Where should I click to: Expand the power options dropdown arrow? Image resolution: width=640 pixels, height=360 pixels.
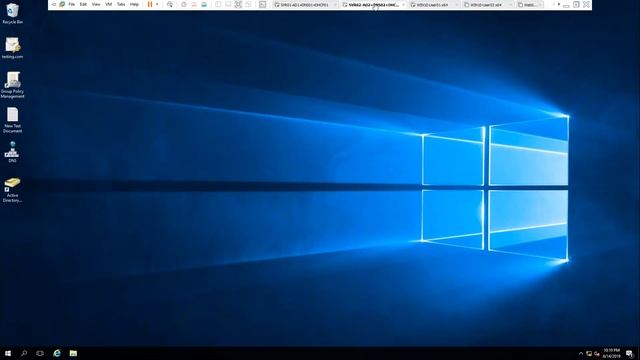click(157, 4)
